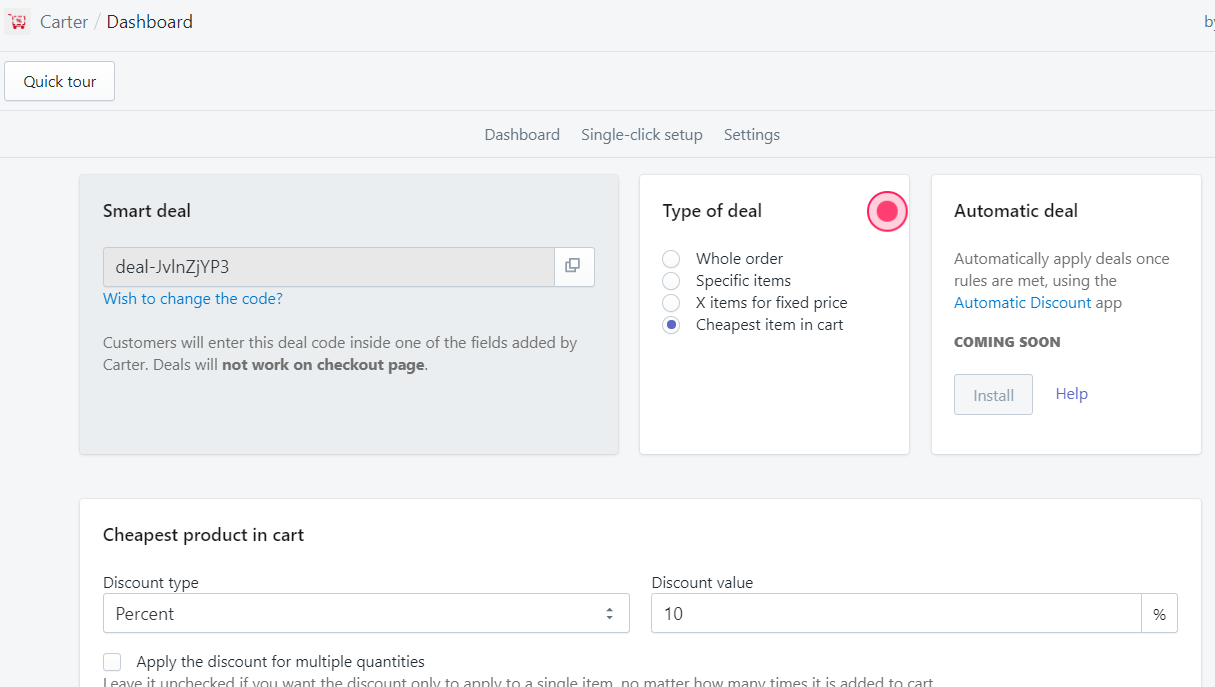Click the deal code text field

click(x=328, y=267)
